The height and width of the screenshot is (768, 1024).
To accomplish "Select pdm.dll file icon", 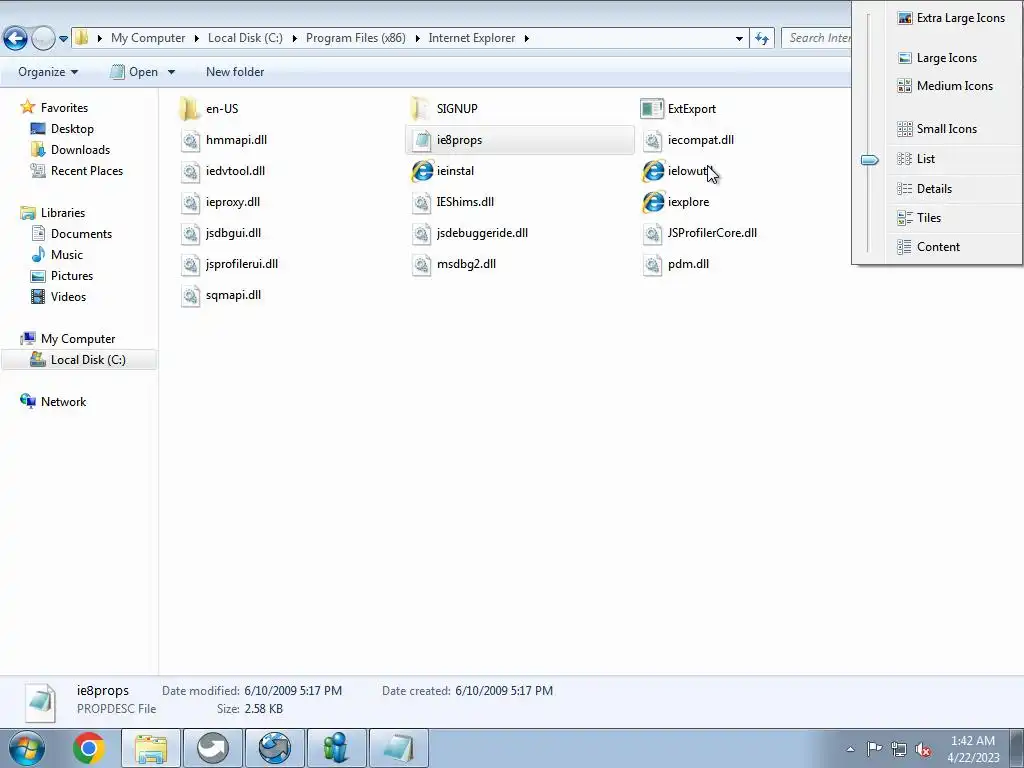I will point(652,264).
